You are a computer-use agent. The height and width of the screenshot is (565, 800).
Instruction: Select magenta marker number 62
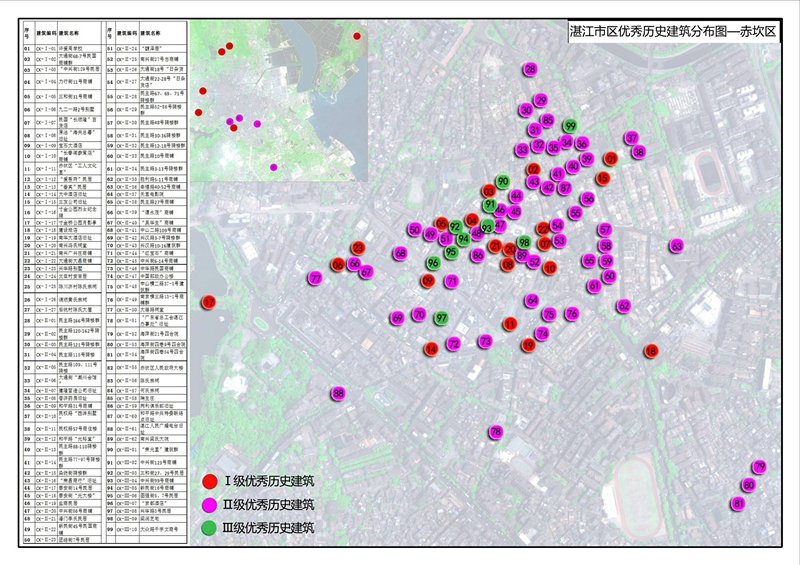point(624,305)
